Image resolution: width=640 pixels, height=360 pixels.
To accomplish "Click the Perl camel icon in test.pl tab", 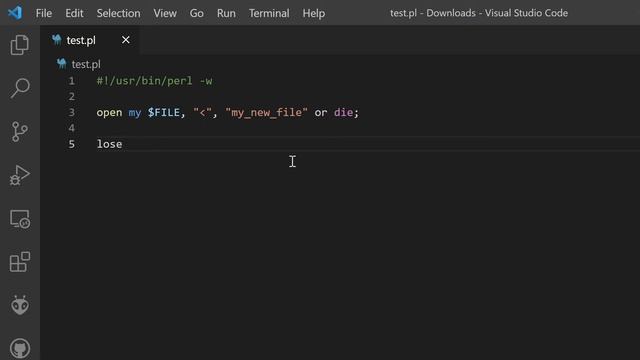I will [x=57, y=40].
